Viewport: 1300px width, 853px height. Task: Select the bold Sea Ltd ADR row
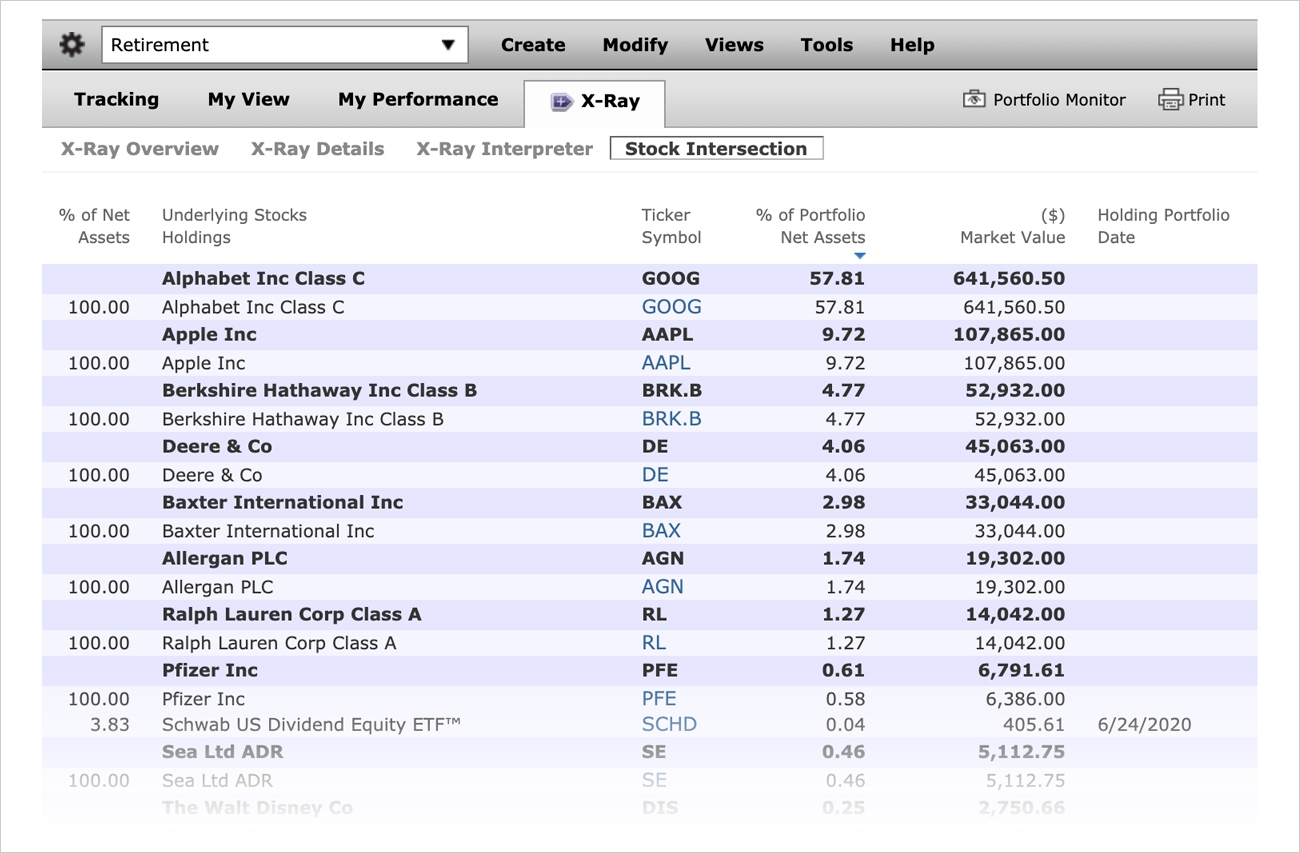pyautogui.click(x=650, y=752)
